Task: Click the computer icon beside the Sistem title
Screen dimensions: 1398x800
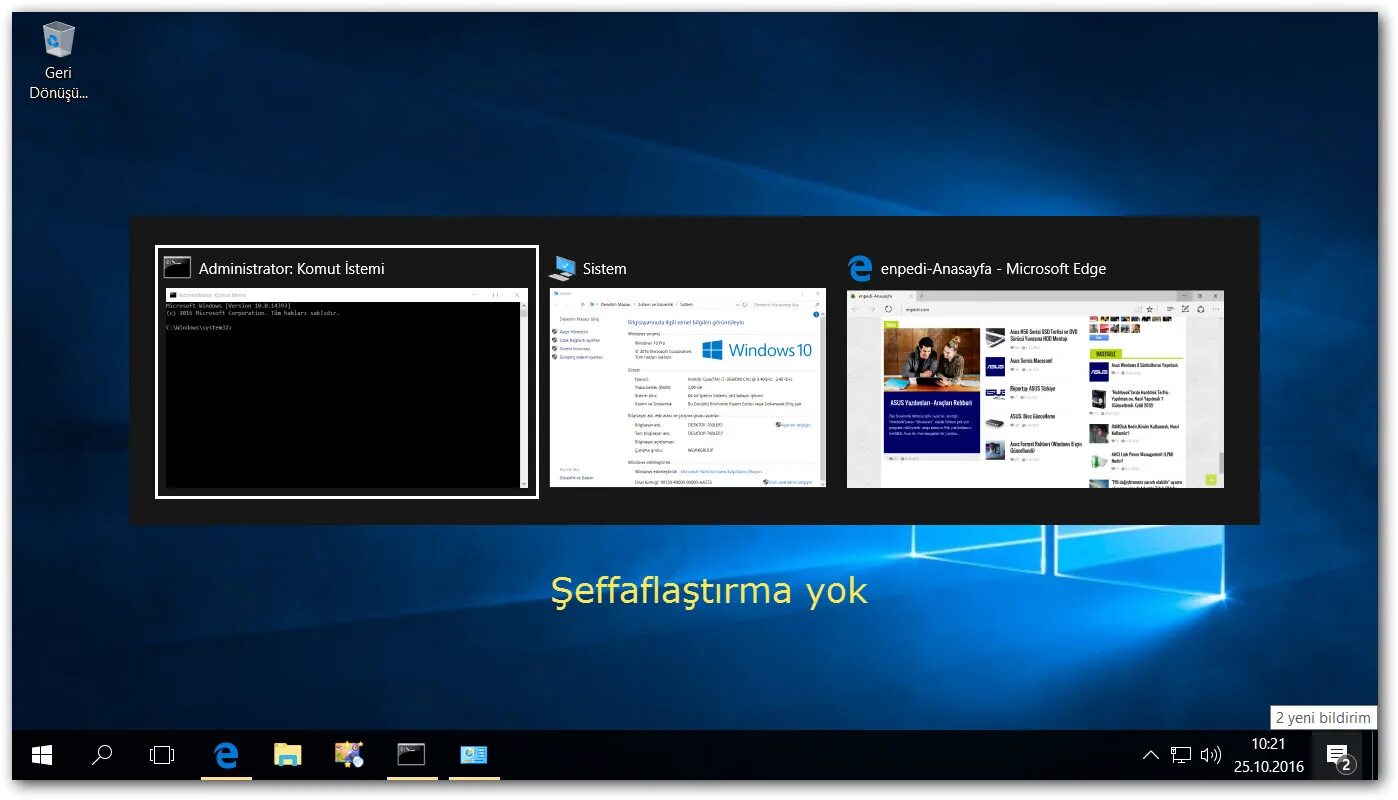Action: tap(562, 268)
